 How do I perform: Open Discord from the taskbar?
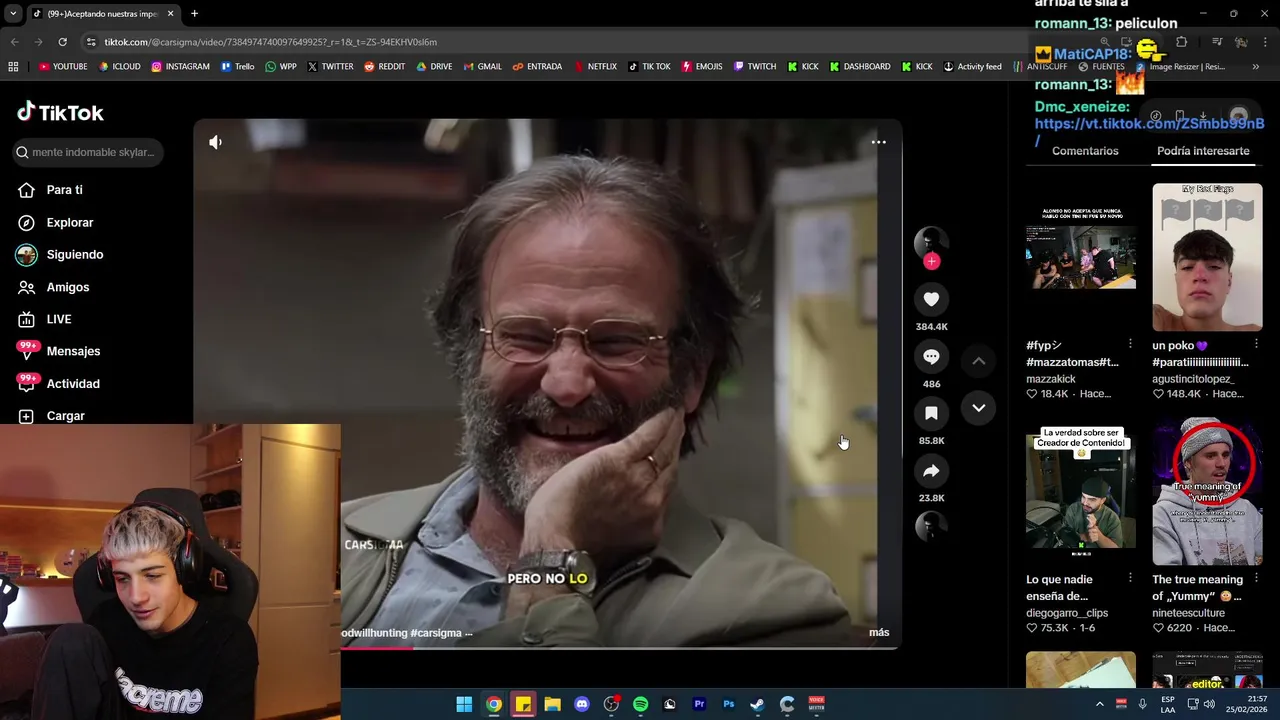pyautogui.click(x=582, y=704)
